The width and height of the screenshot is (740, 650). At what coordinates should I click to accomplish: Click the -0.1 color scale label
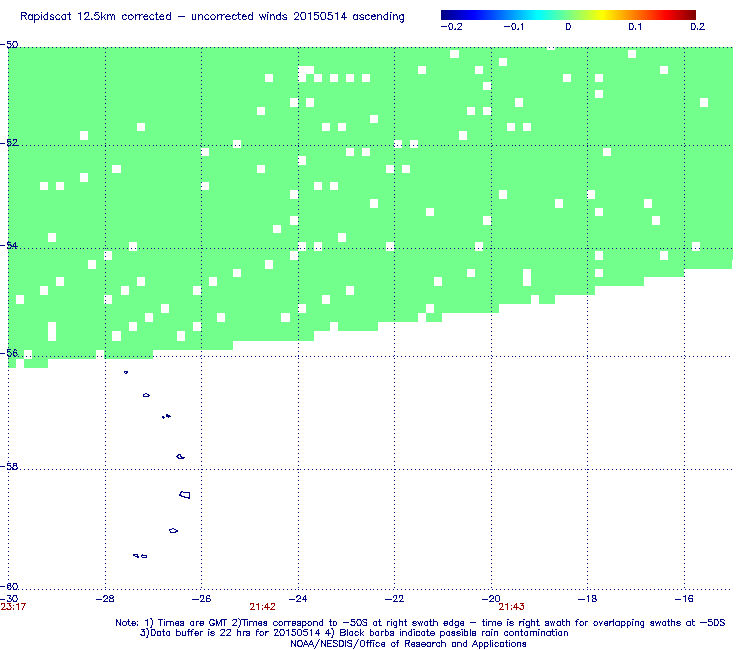[513, 27]
